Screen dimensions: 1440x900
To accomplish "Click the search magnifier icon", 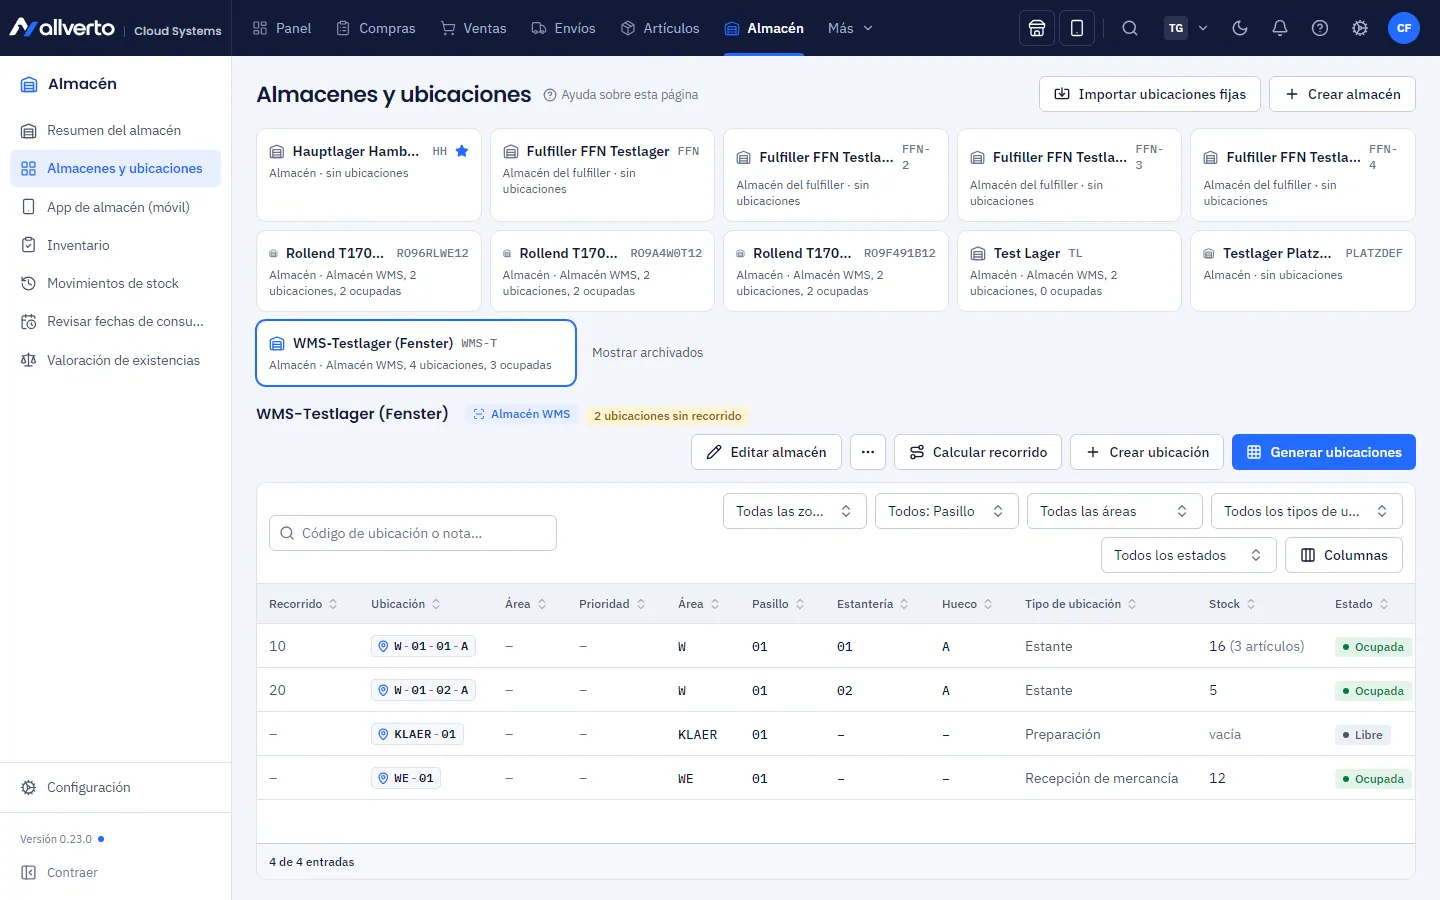I will tap(1130, 28).
